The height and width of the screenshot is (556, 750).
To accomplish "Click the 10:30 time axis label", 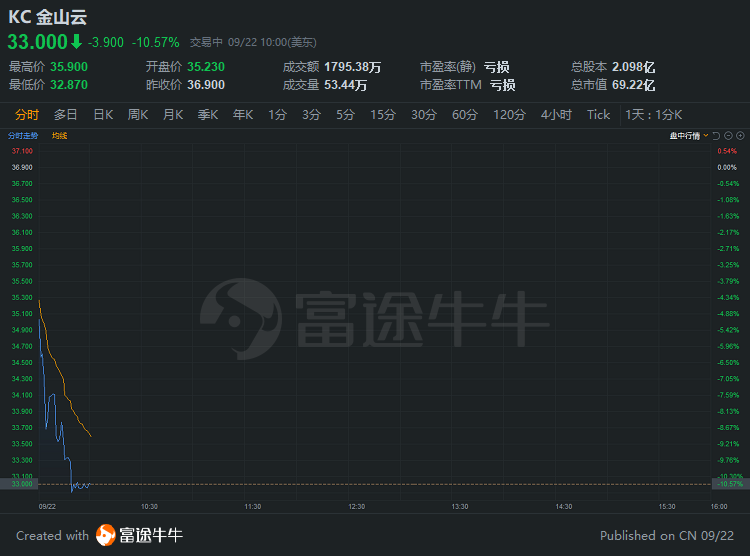I will coord(149,506).
